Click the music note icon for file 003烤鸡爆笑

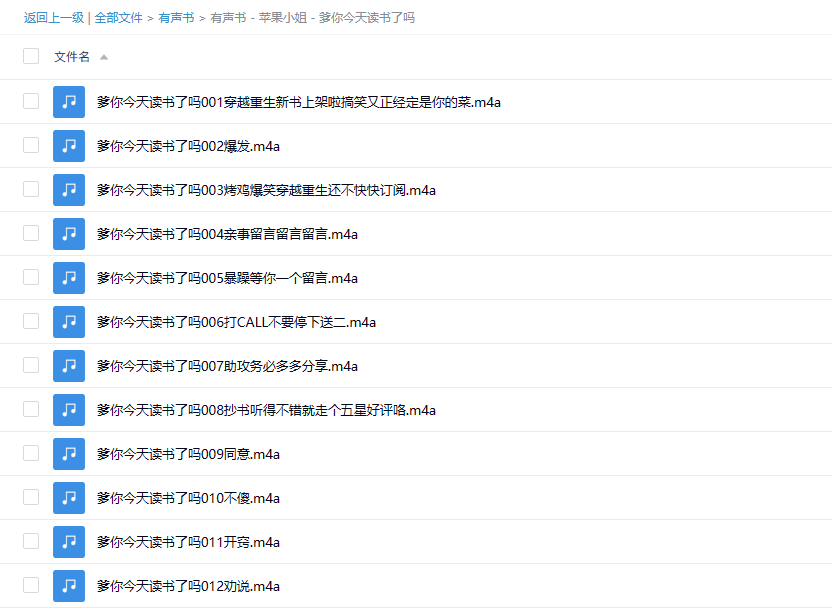69,190
